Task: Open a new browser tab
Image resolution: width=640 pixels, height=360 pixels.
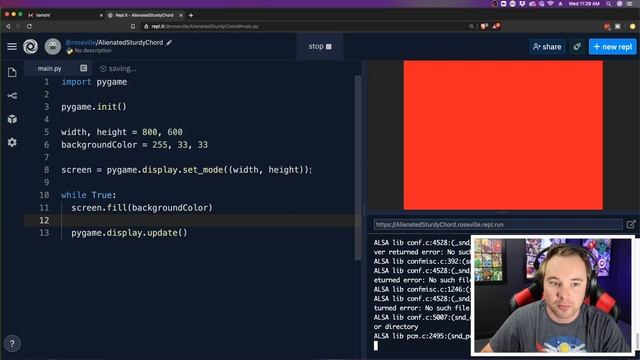Action: pos(191,15)
